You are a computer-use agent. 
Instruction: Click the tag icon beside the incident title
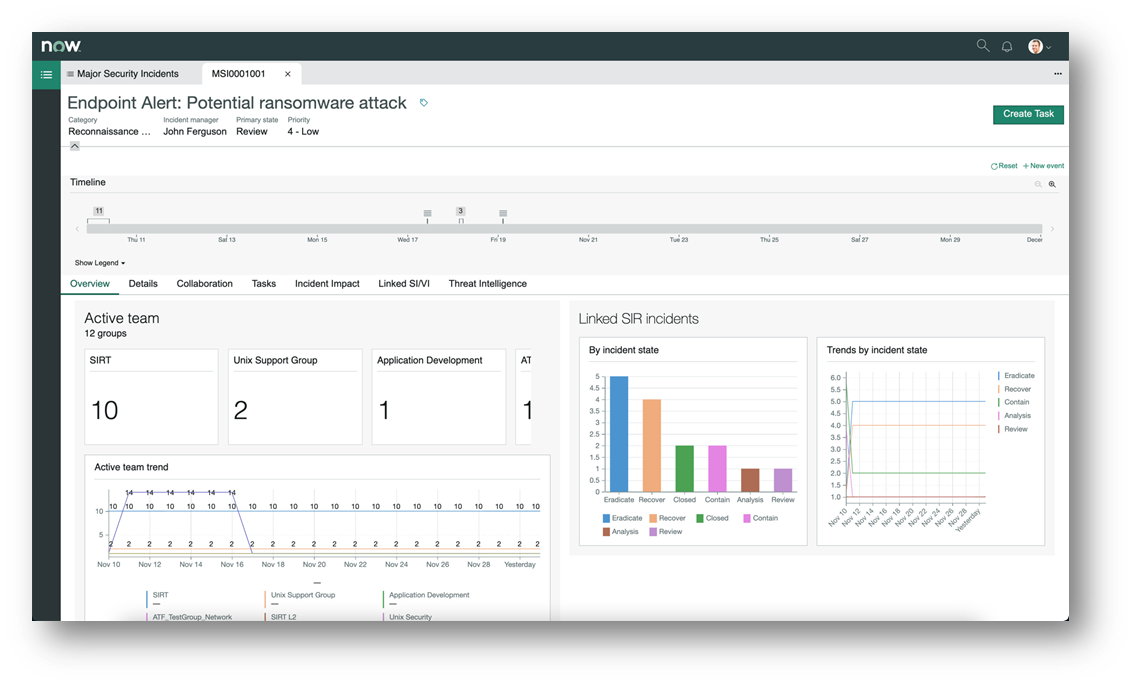[424, 103]
